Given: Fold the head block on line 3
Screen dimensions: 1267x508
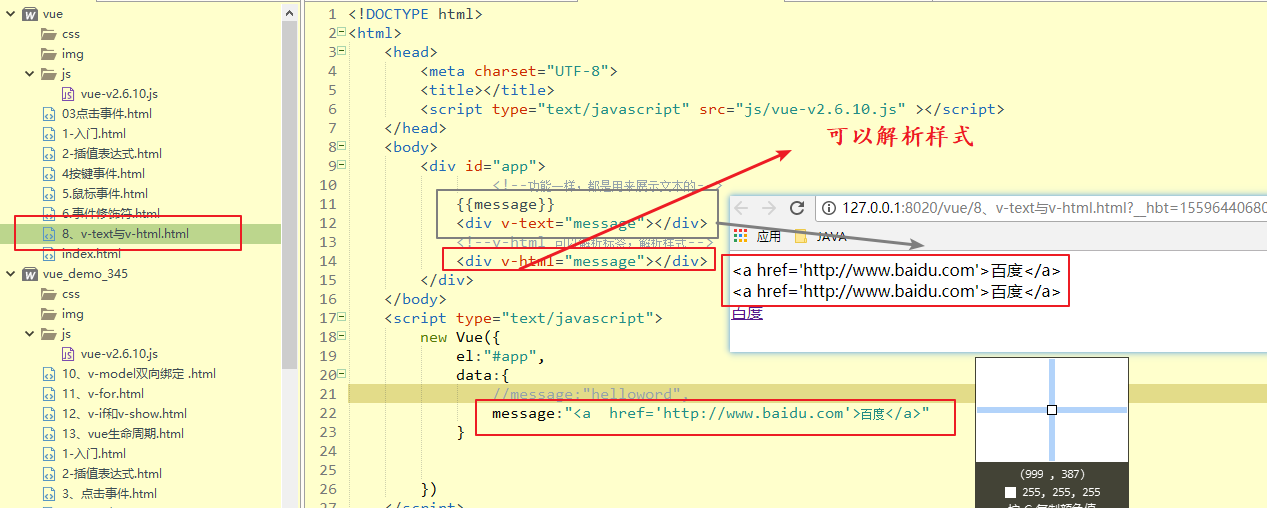Looking at the screenshot, I should [341, 51].
